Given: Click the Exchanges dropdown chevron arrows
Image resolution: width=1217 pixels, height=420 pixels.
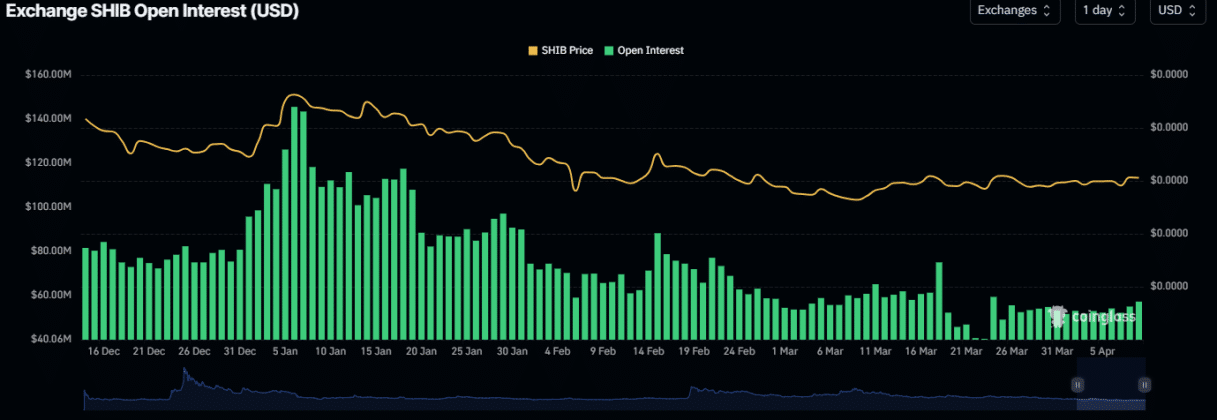Looking at the screenshot, I should point(1047,11).
